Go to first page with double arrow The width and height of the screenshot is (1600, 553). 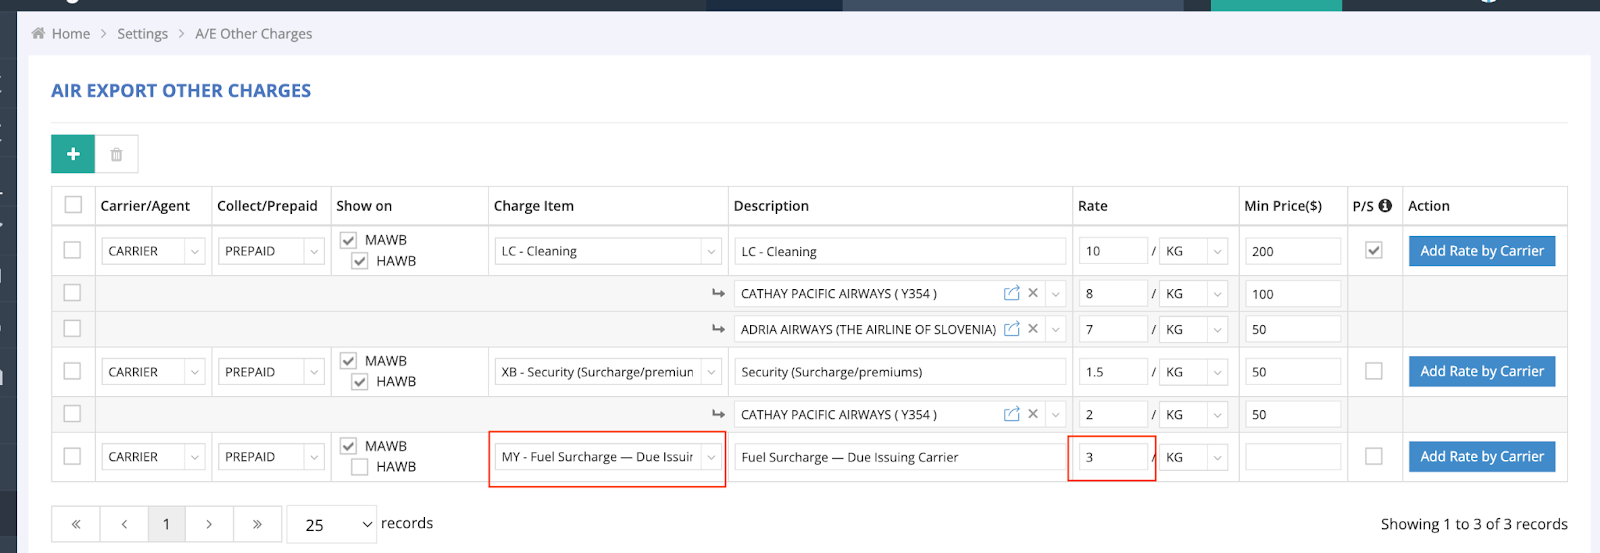tap(76, 524)
